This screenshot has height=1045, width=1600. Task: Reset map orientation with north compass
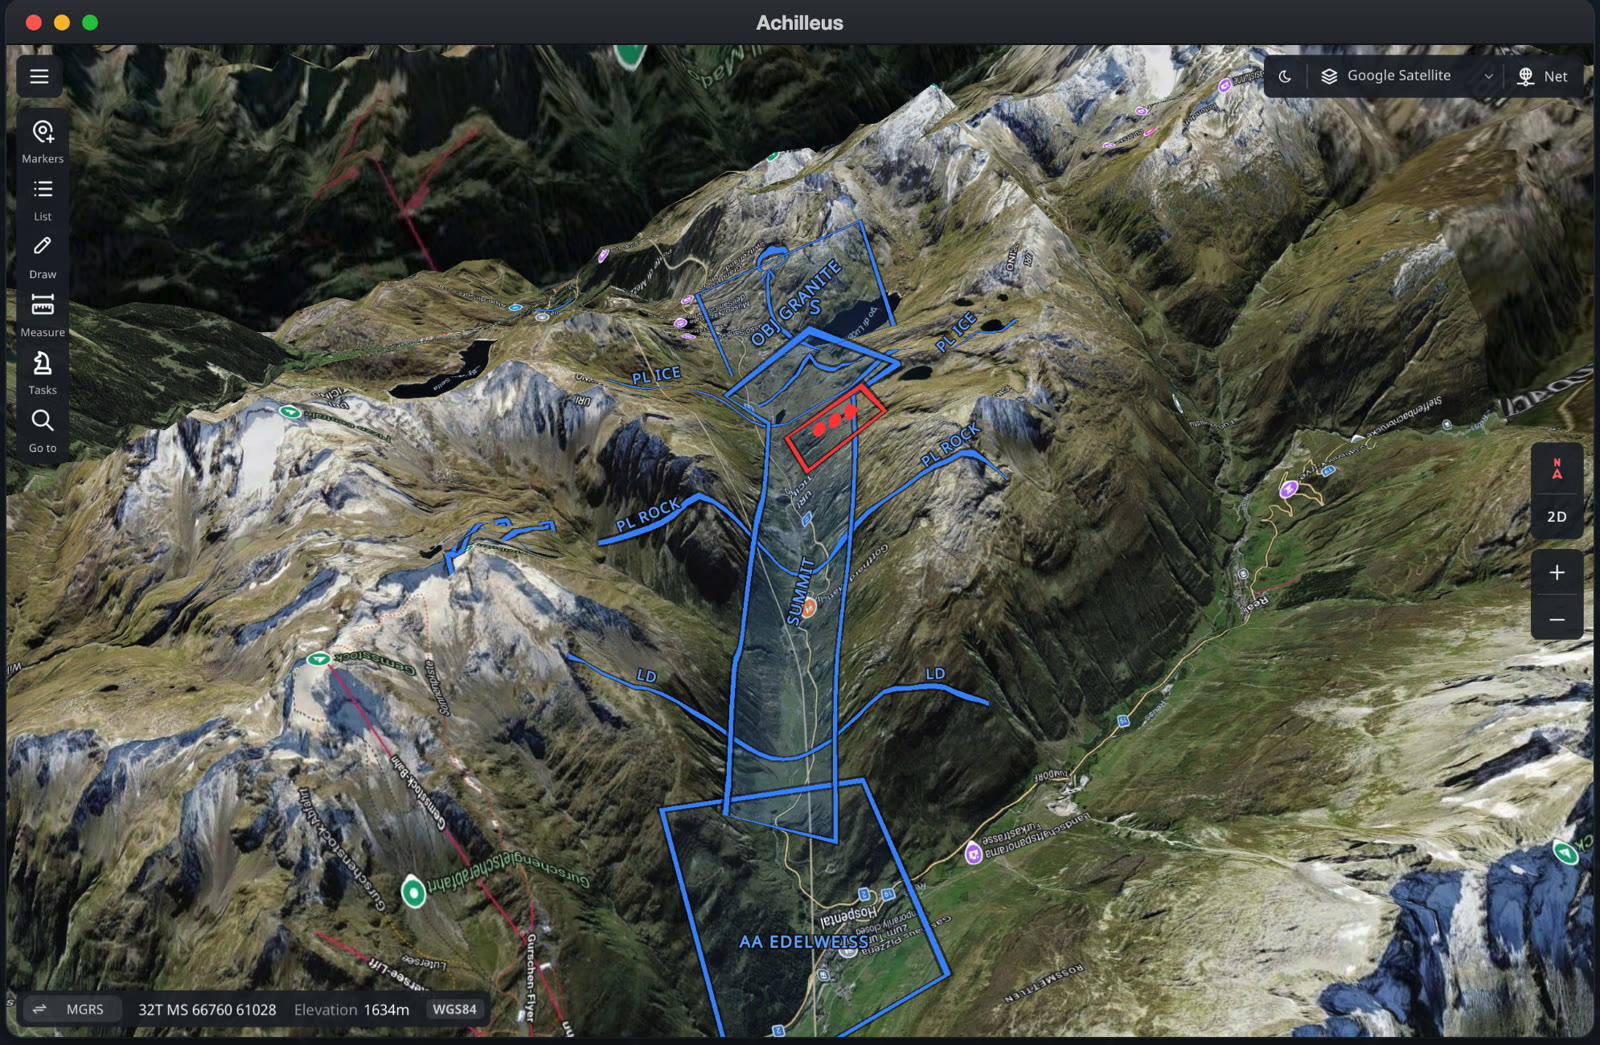[1557, 468]
